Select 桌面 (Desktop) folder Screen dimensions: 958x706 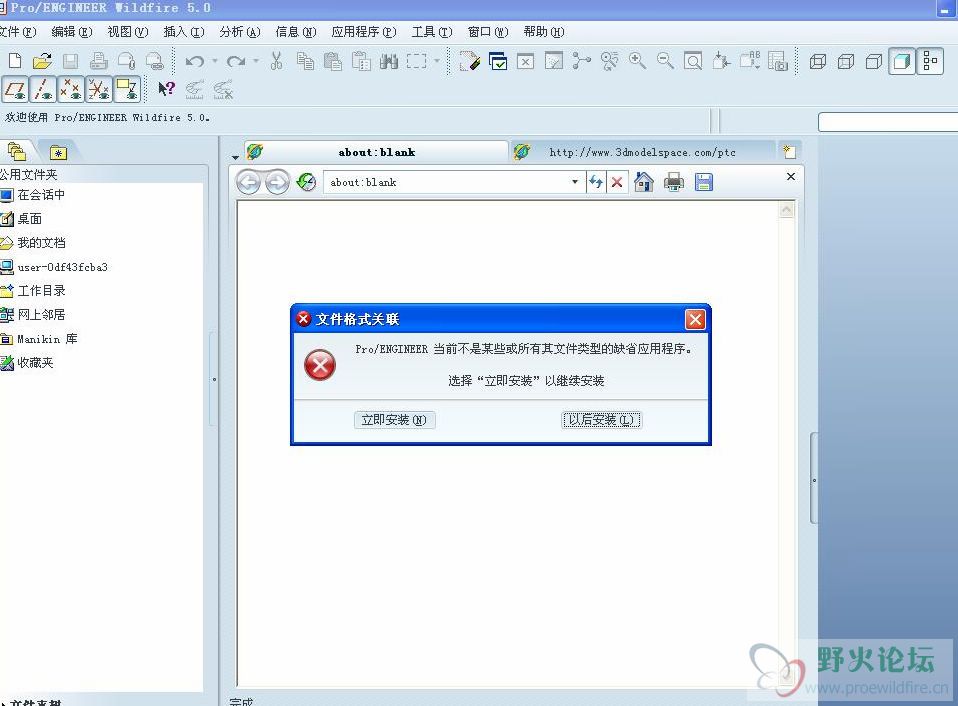click(21, 219)
